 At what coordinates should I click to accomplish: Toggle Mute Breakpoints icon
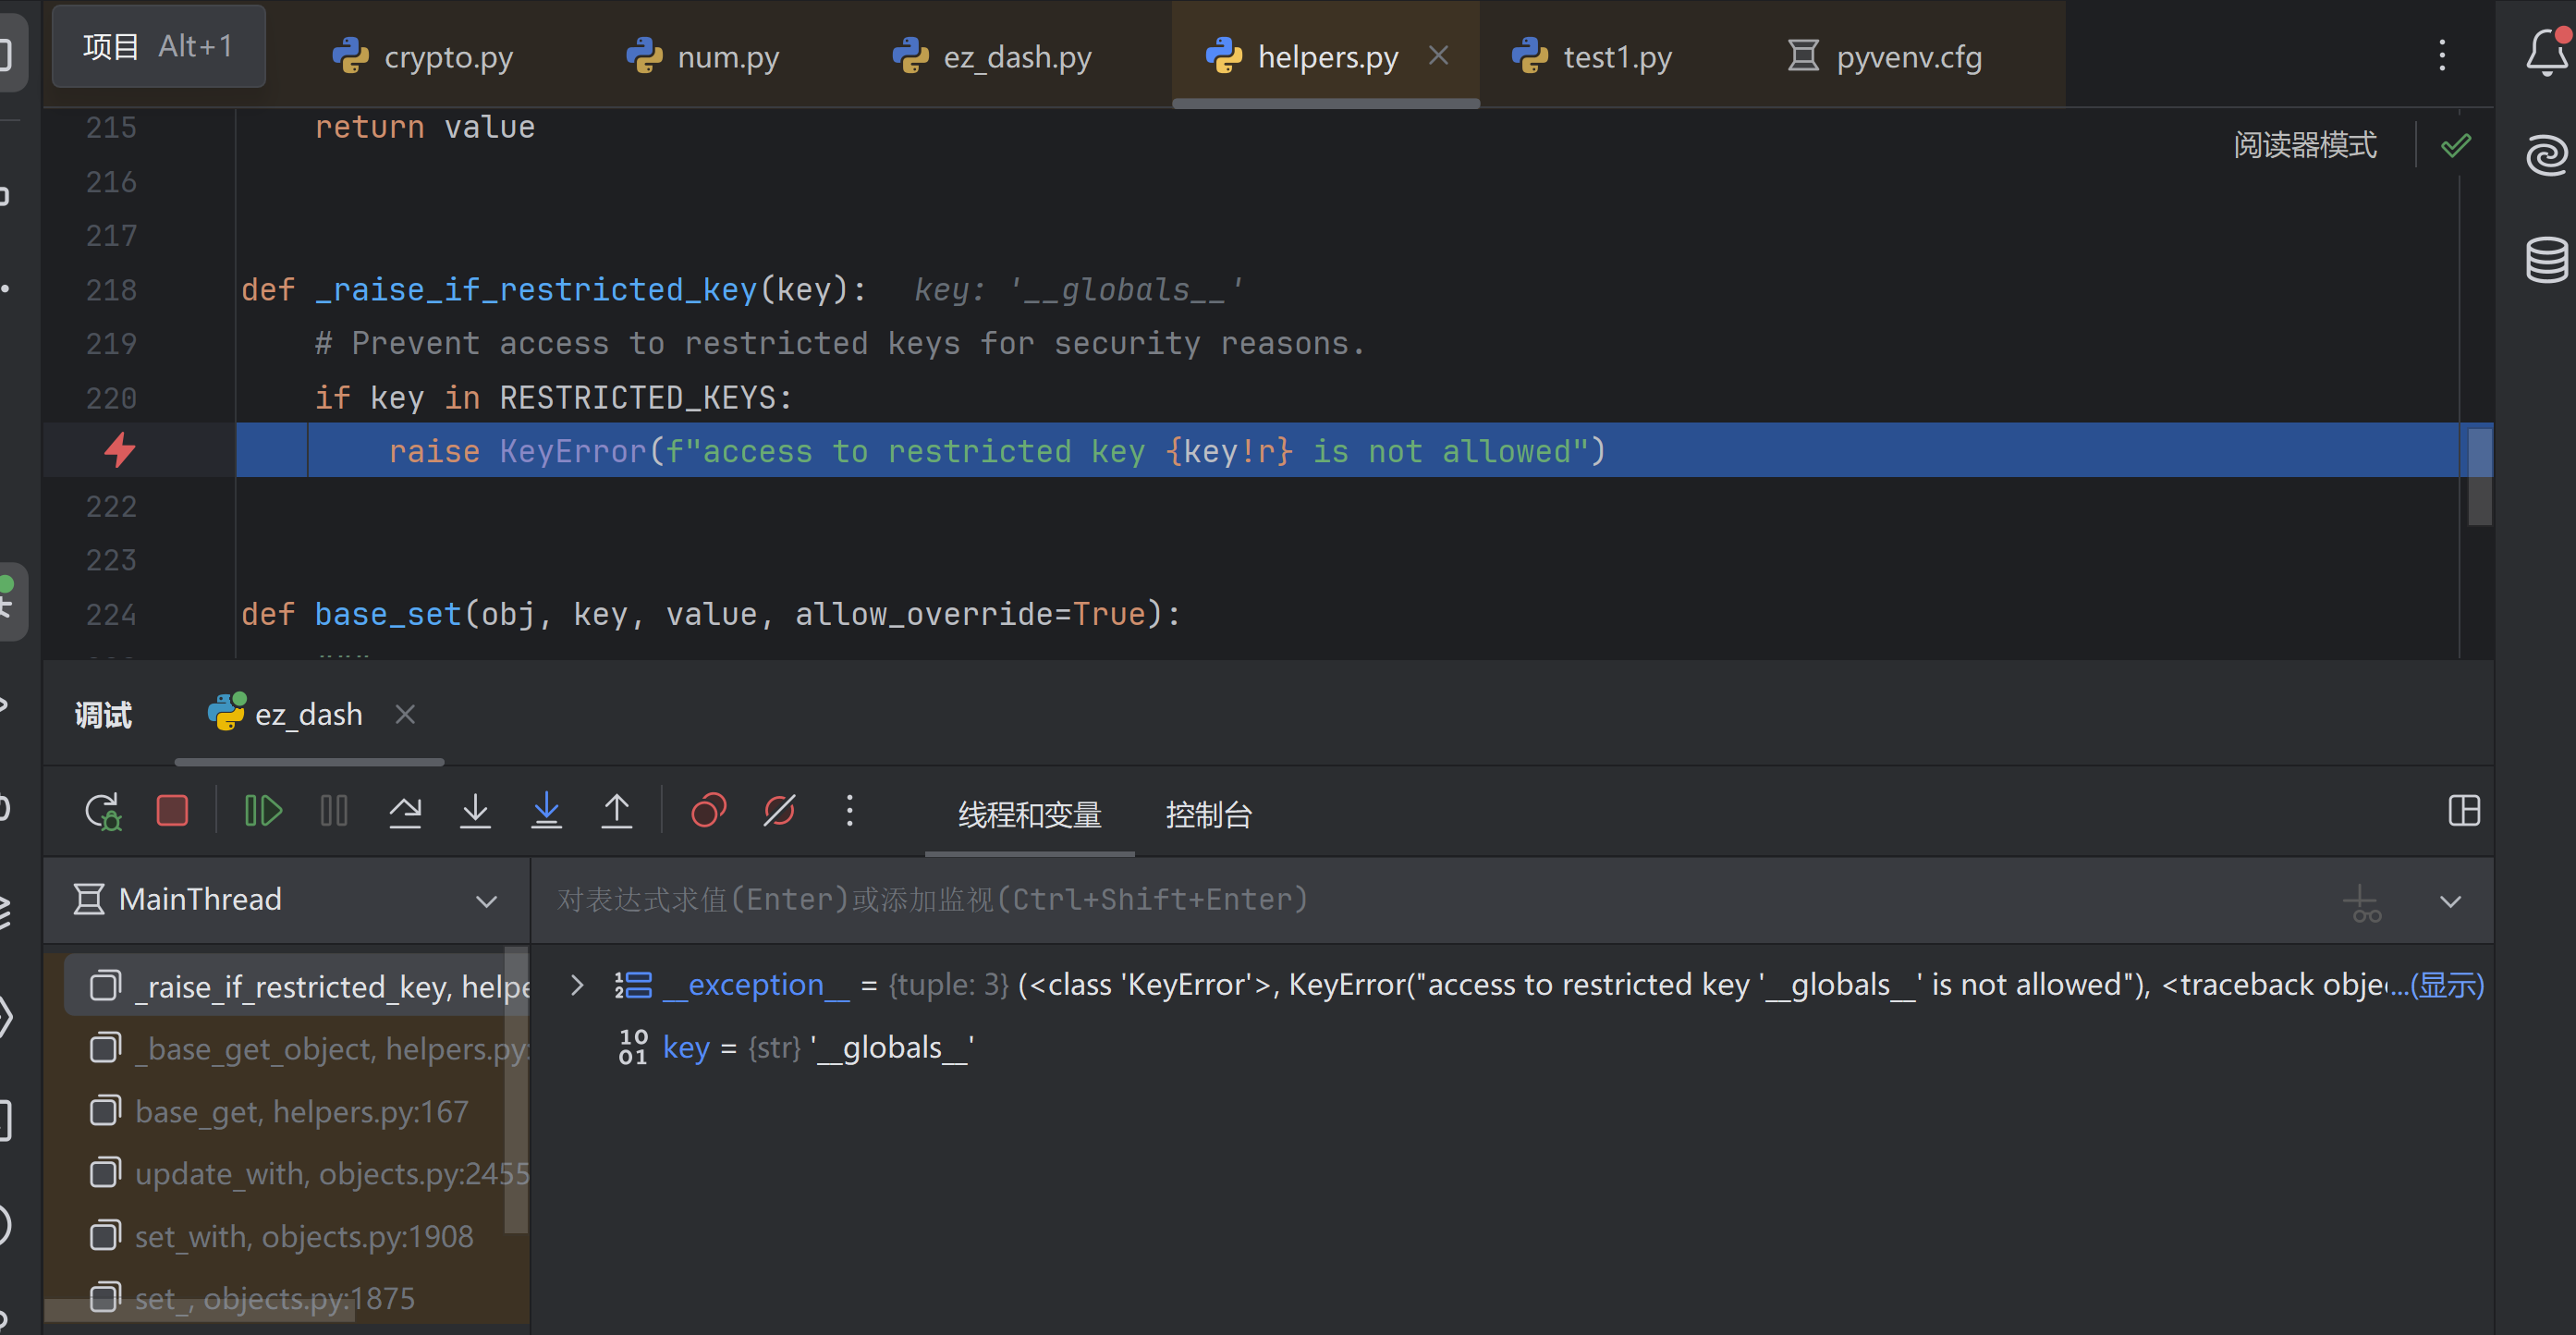[x=779, y=811]
